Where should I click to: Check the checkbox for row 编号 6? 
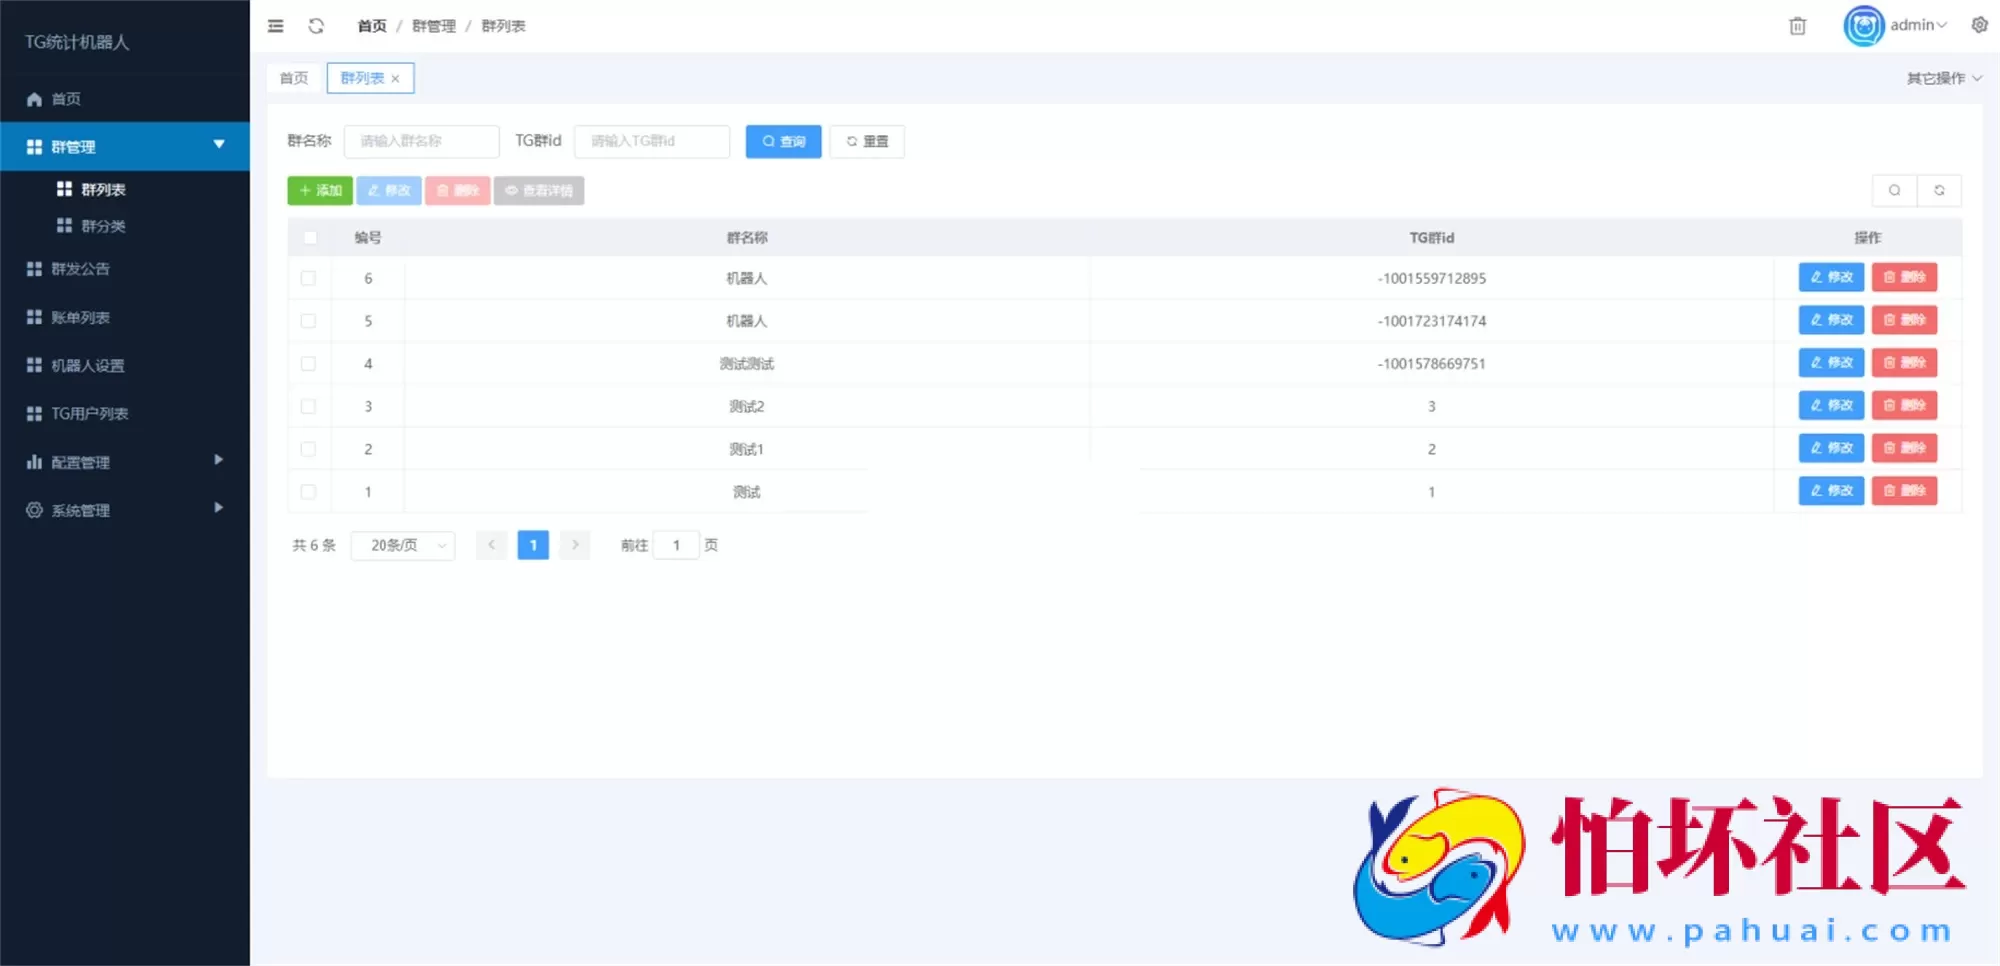coord(309,278)
